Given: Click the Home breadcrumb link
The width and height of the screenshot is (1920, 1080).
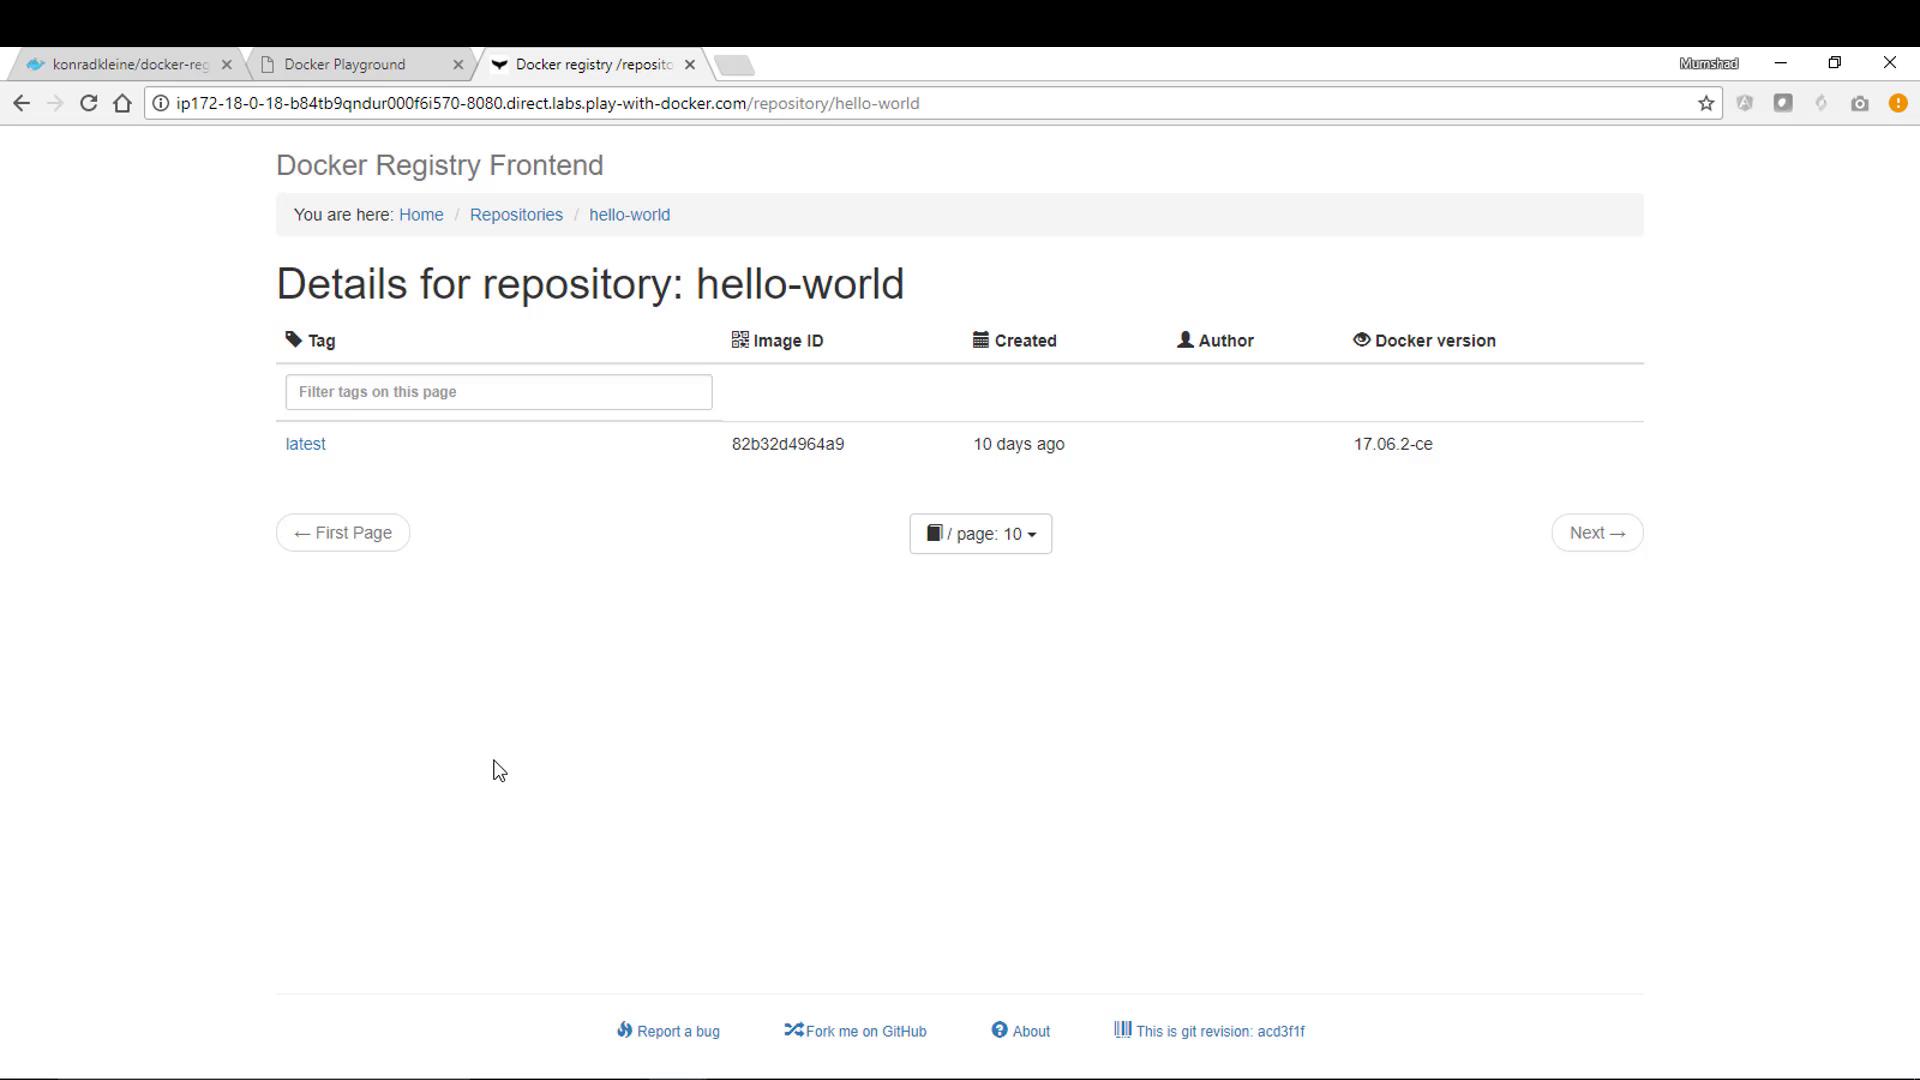Looking at the screenshot, I should pyautogui.click(x=421, y=215).
